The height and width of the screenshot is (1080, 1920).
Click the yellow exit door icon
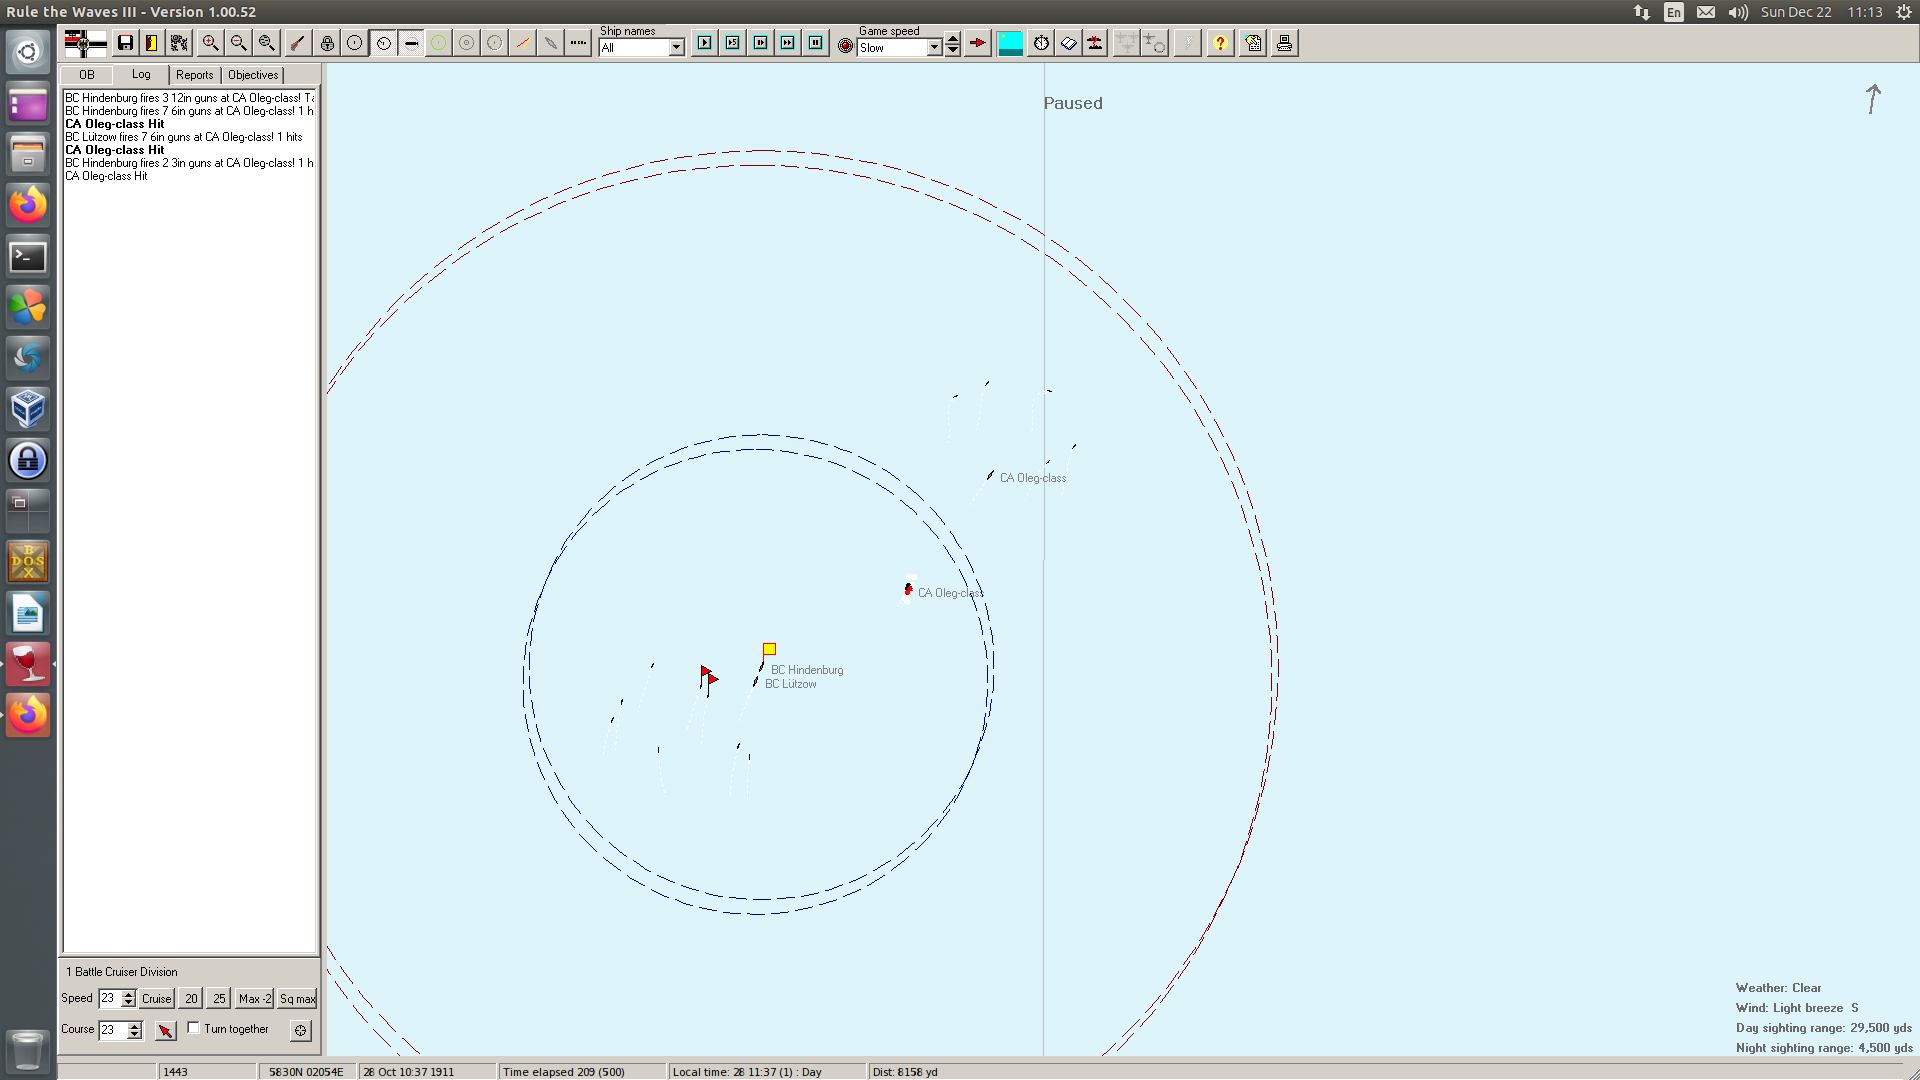pyautogui.click(x=152, y=43)
